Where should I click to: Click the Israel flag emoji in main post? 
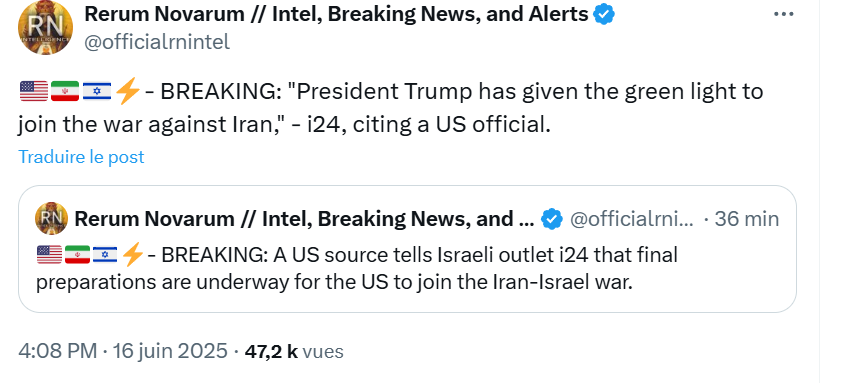point(97,91)
